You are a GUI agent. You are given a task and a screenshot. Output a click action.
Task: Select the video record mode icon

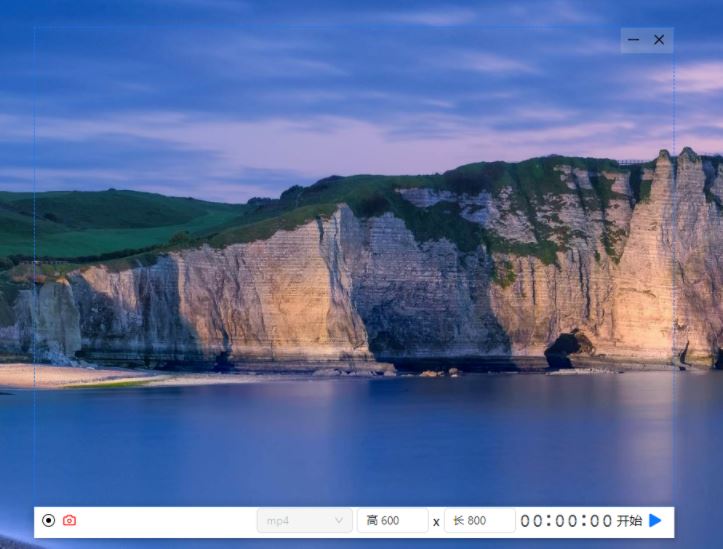coord(49,521)
